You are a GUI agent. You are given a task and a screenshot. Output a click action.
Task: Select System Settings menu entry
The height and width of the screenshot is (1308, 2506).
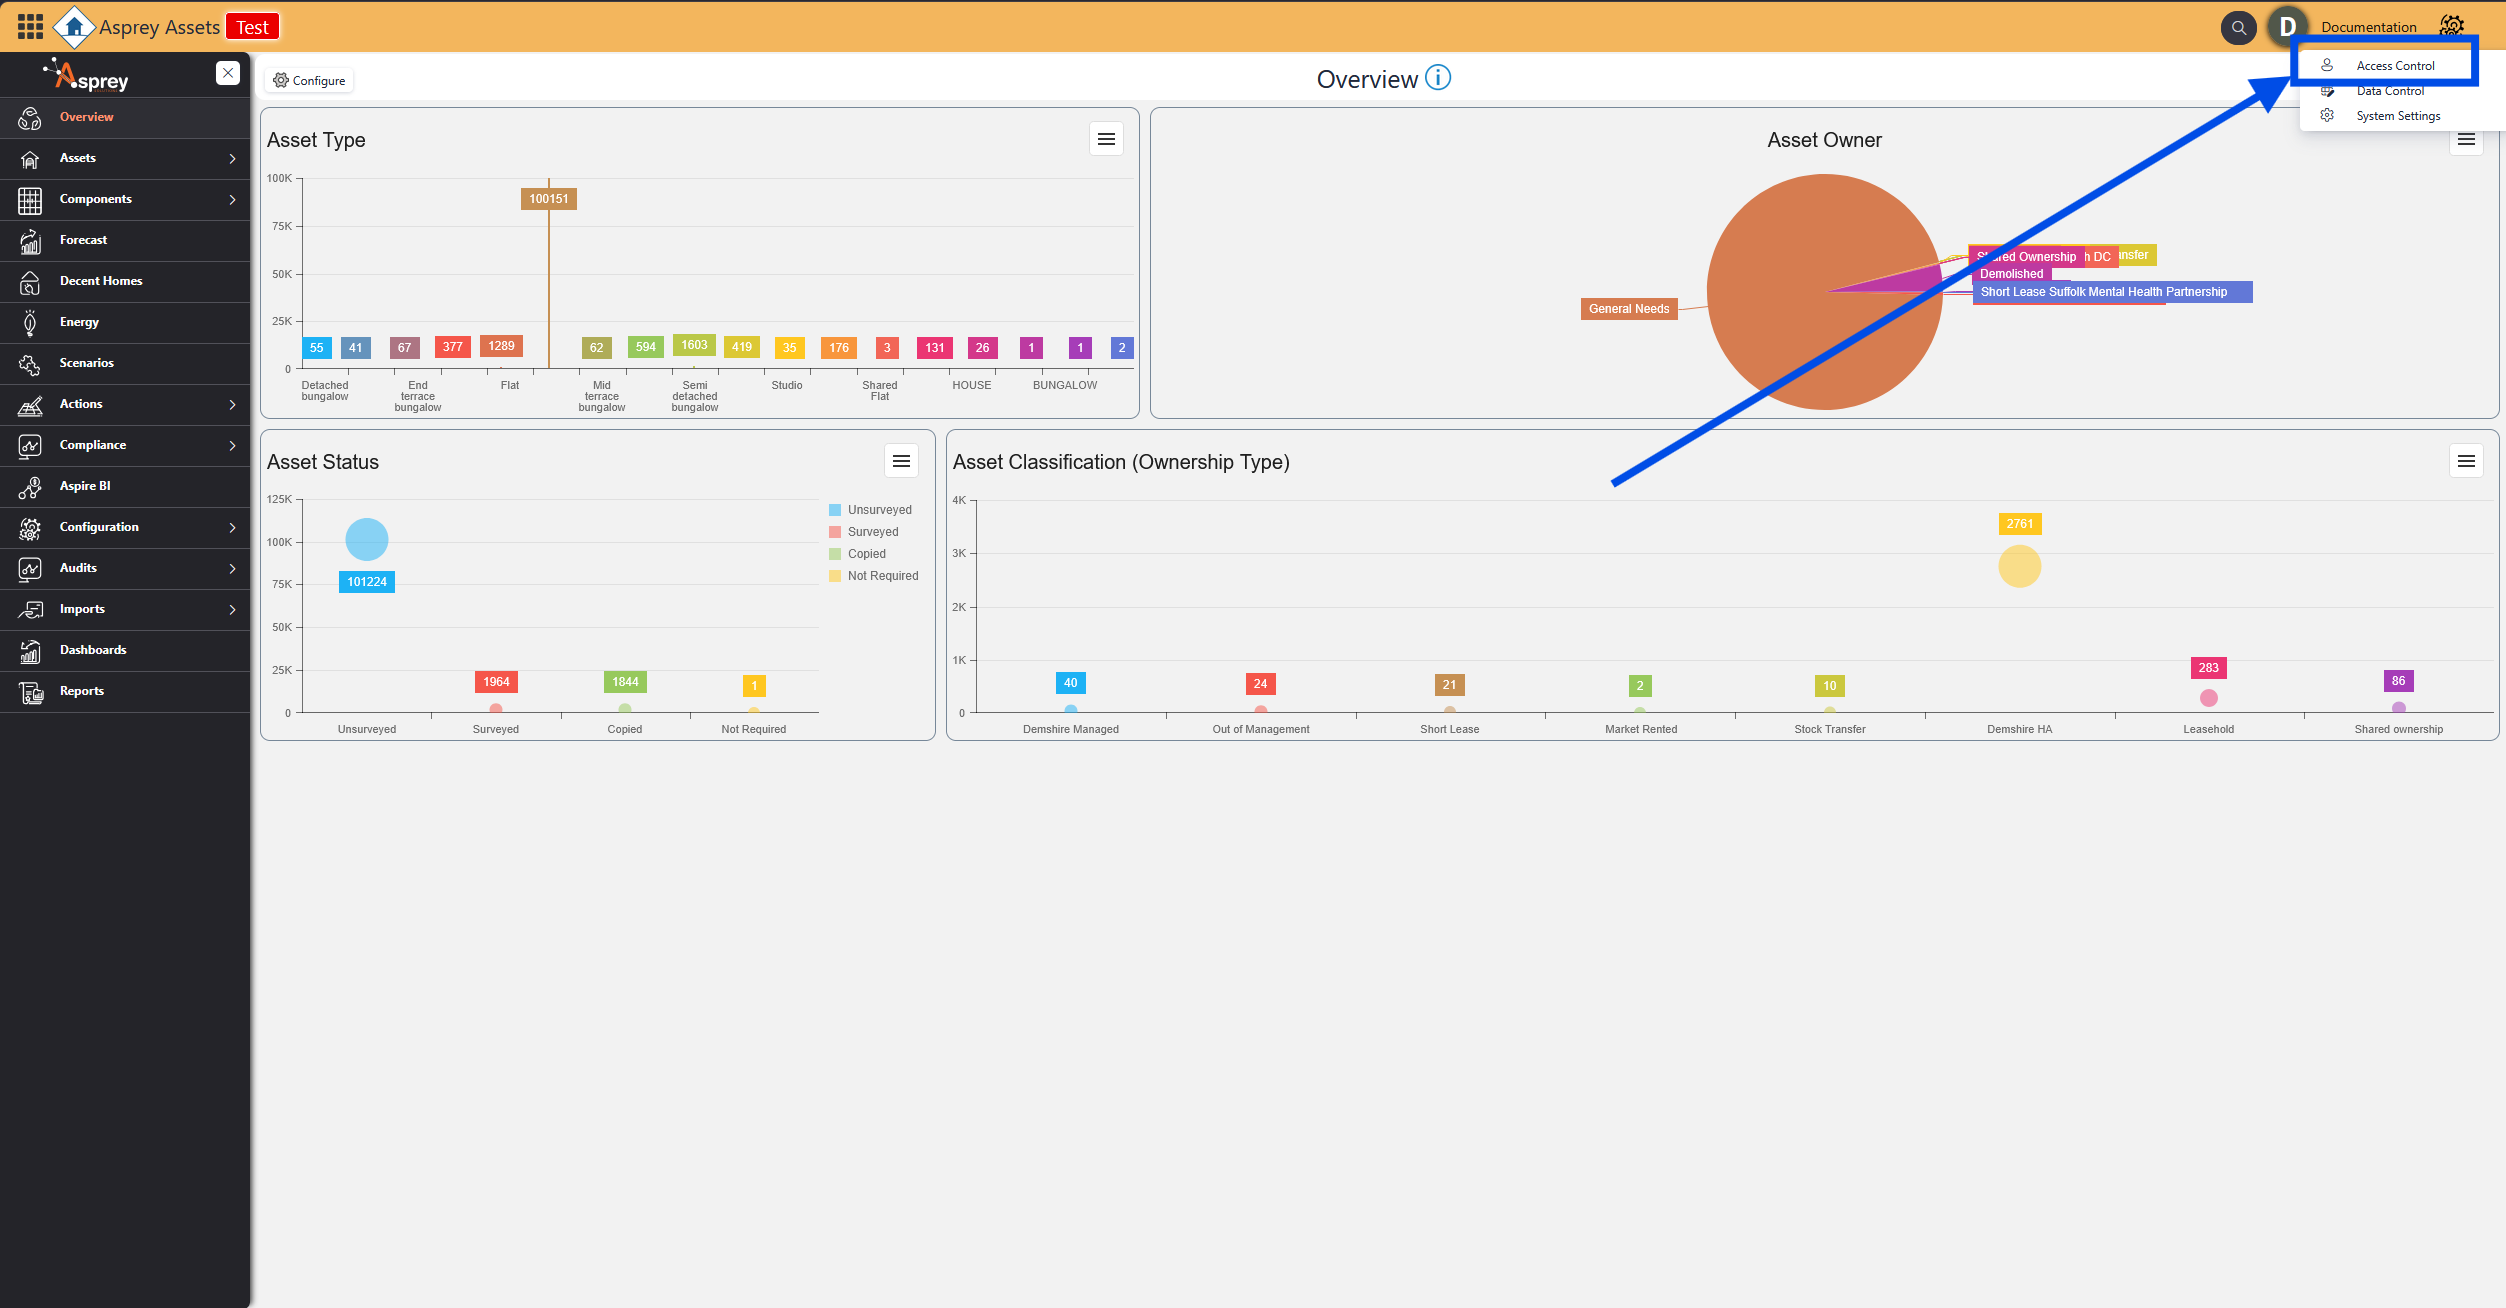click(x=2397, y=116)
